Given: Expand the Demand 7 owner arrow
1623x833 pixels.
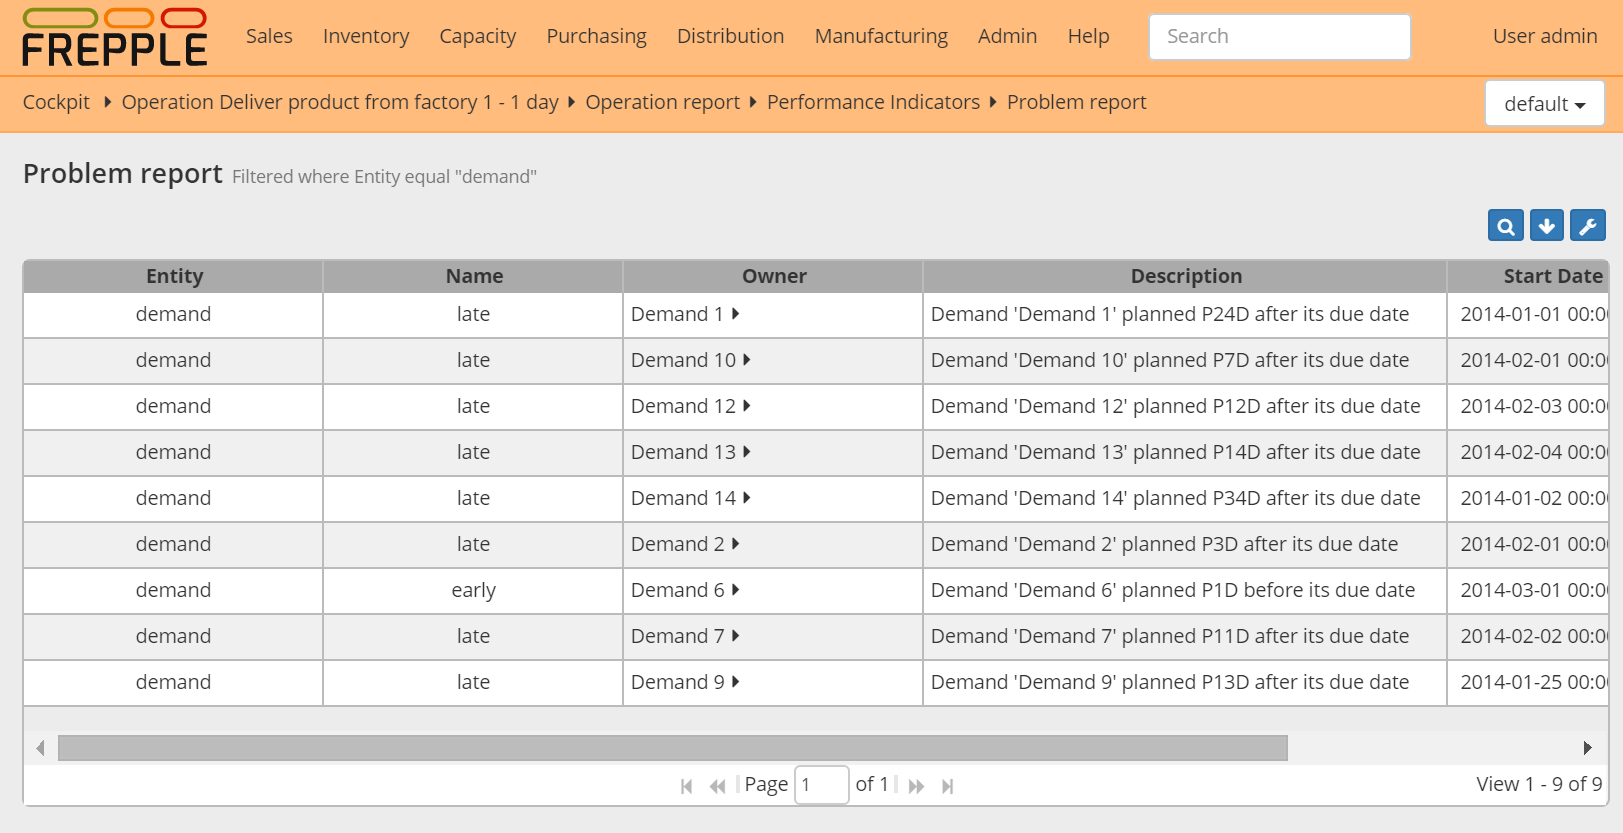Looking at the screenshot, I should click(736, 636).
